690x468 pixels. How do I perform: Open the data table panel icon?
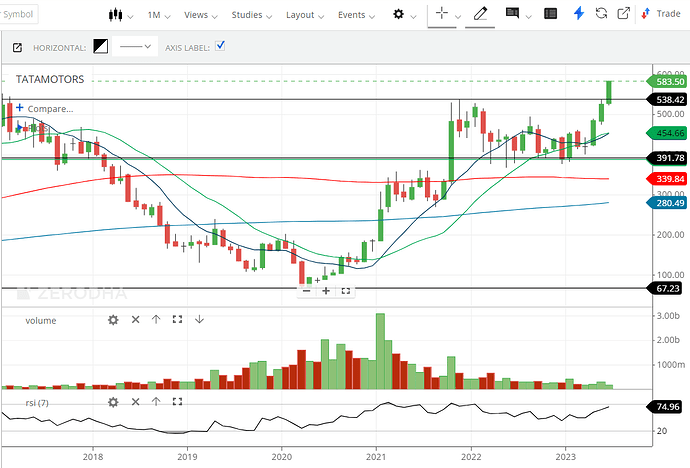click(551, 14)
